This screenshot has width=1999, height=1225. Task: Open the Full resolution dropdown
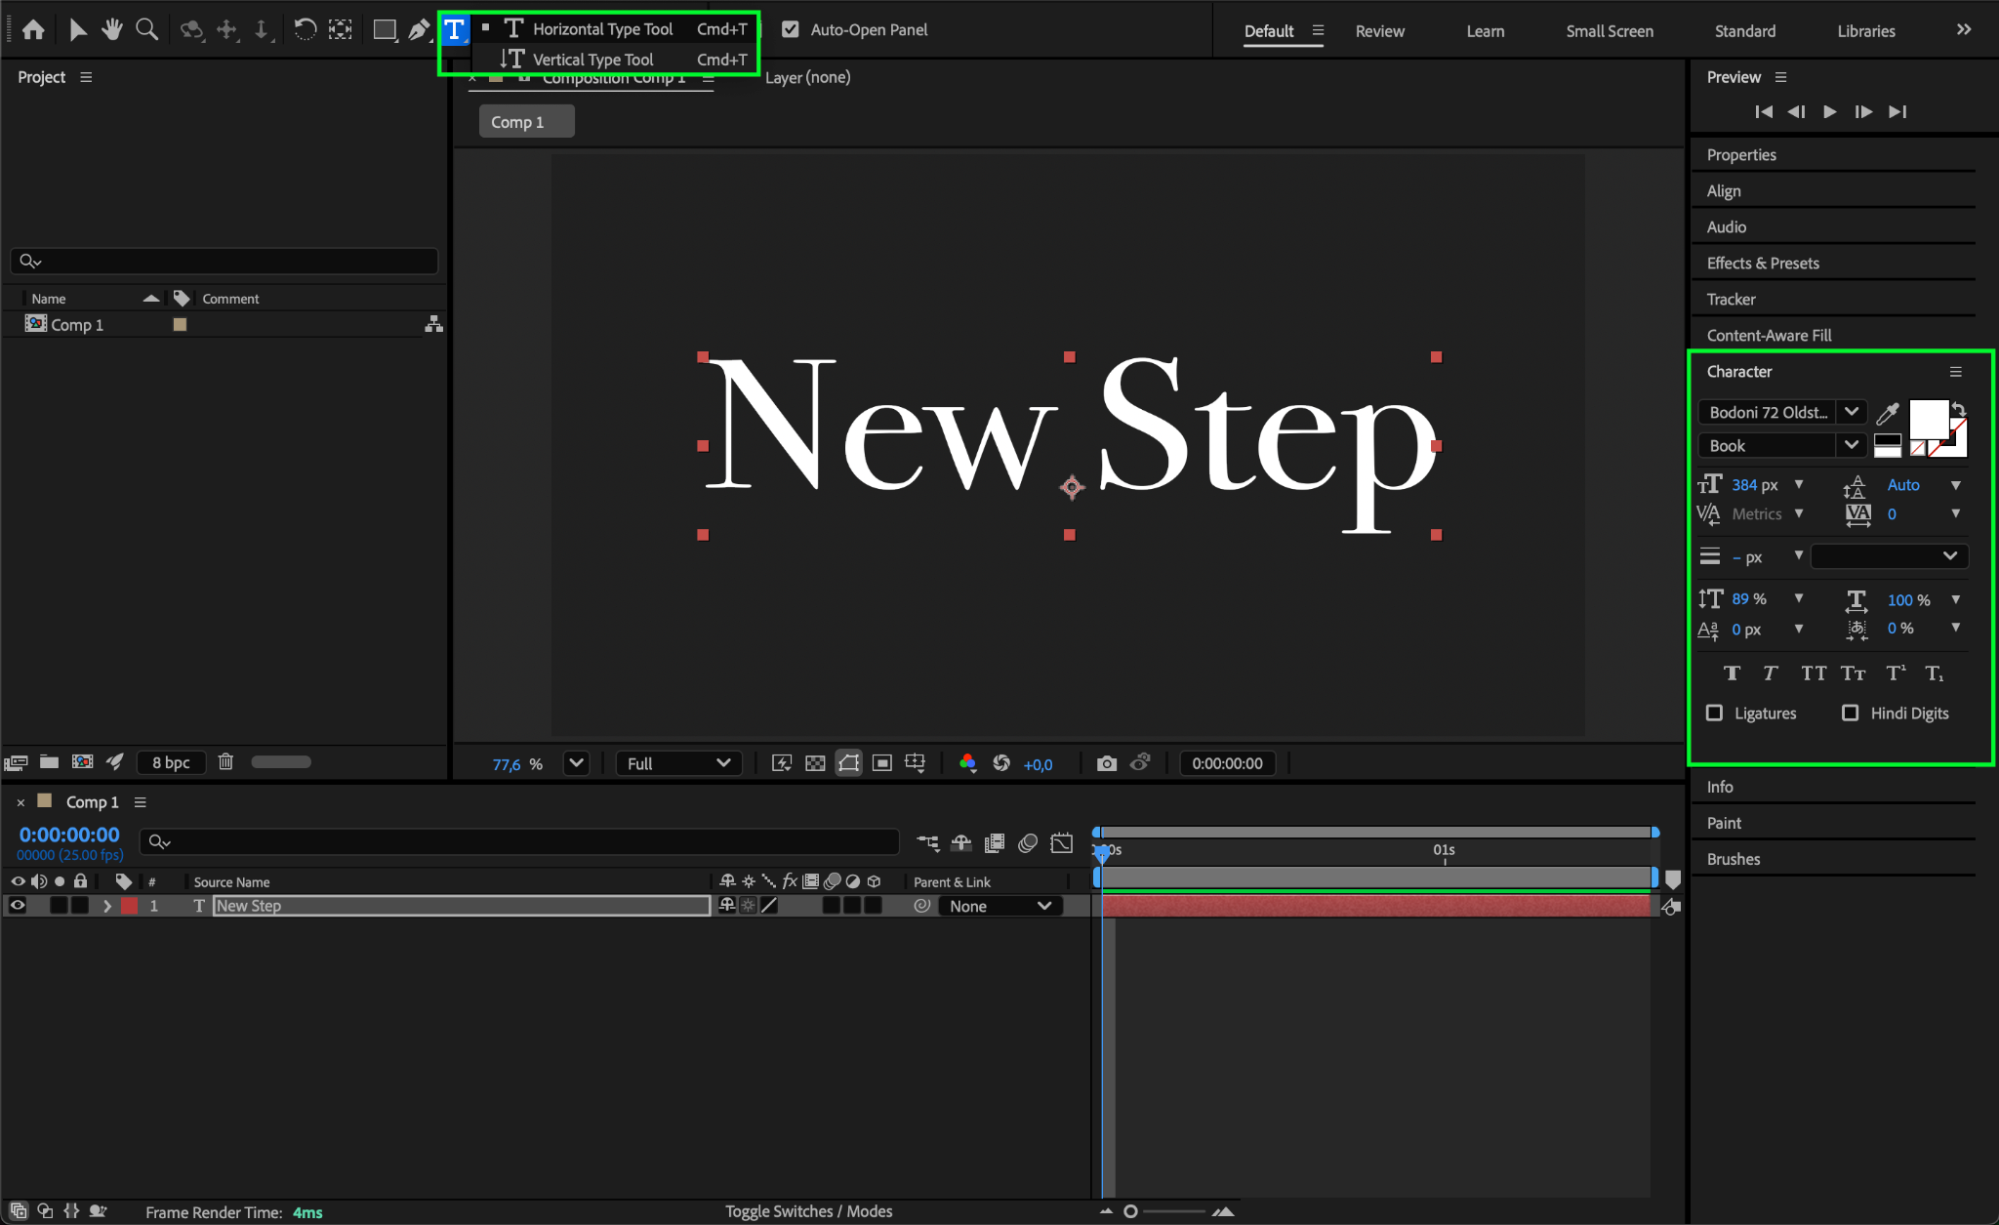point(679,763)
